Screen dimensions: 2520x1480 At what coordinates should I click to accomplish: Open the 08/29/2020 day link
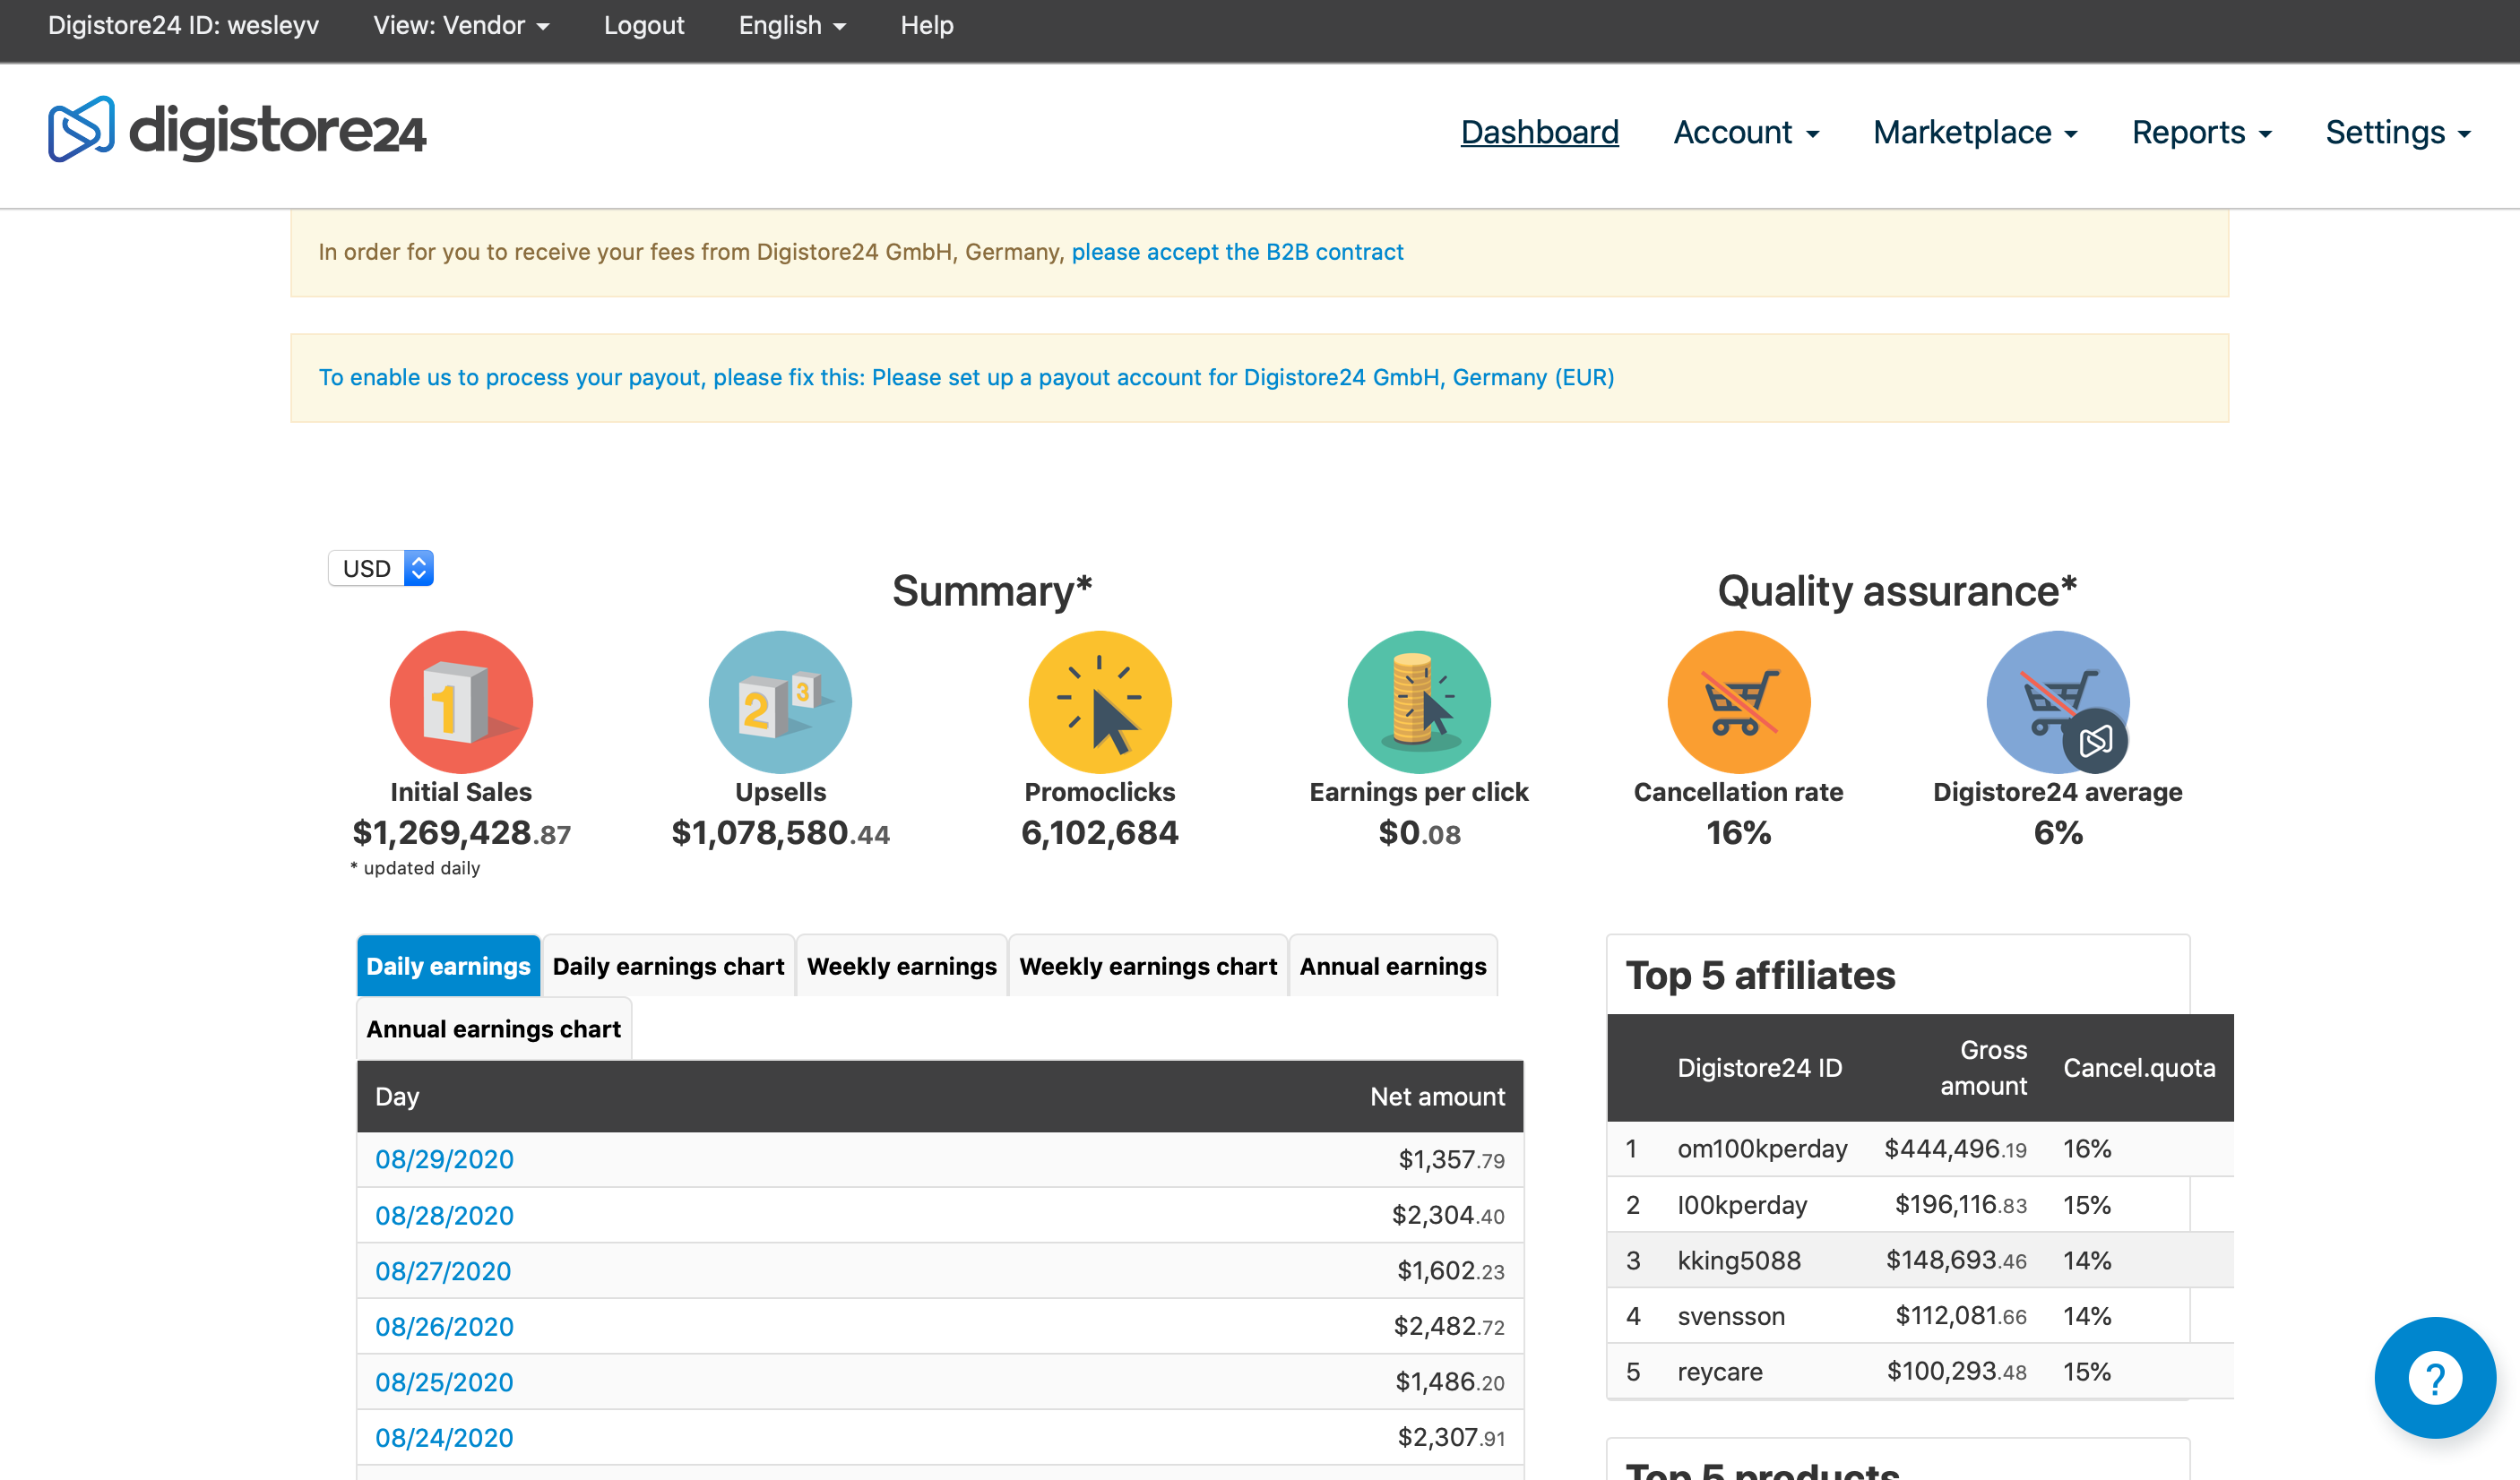(x=444, y=1159)
